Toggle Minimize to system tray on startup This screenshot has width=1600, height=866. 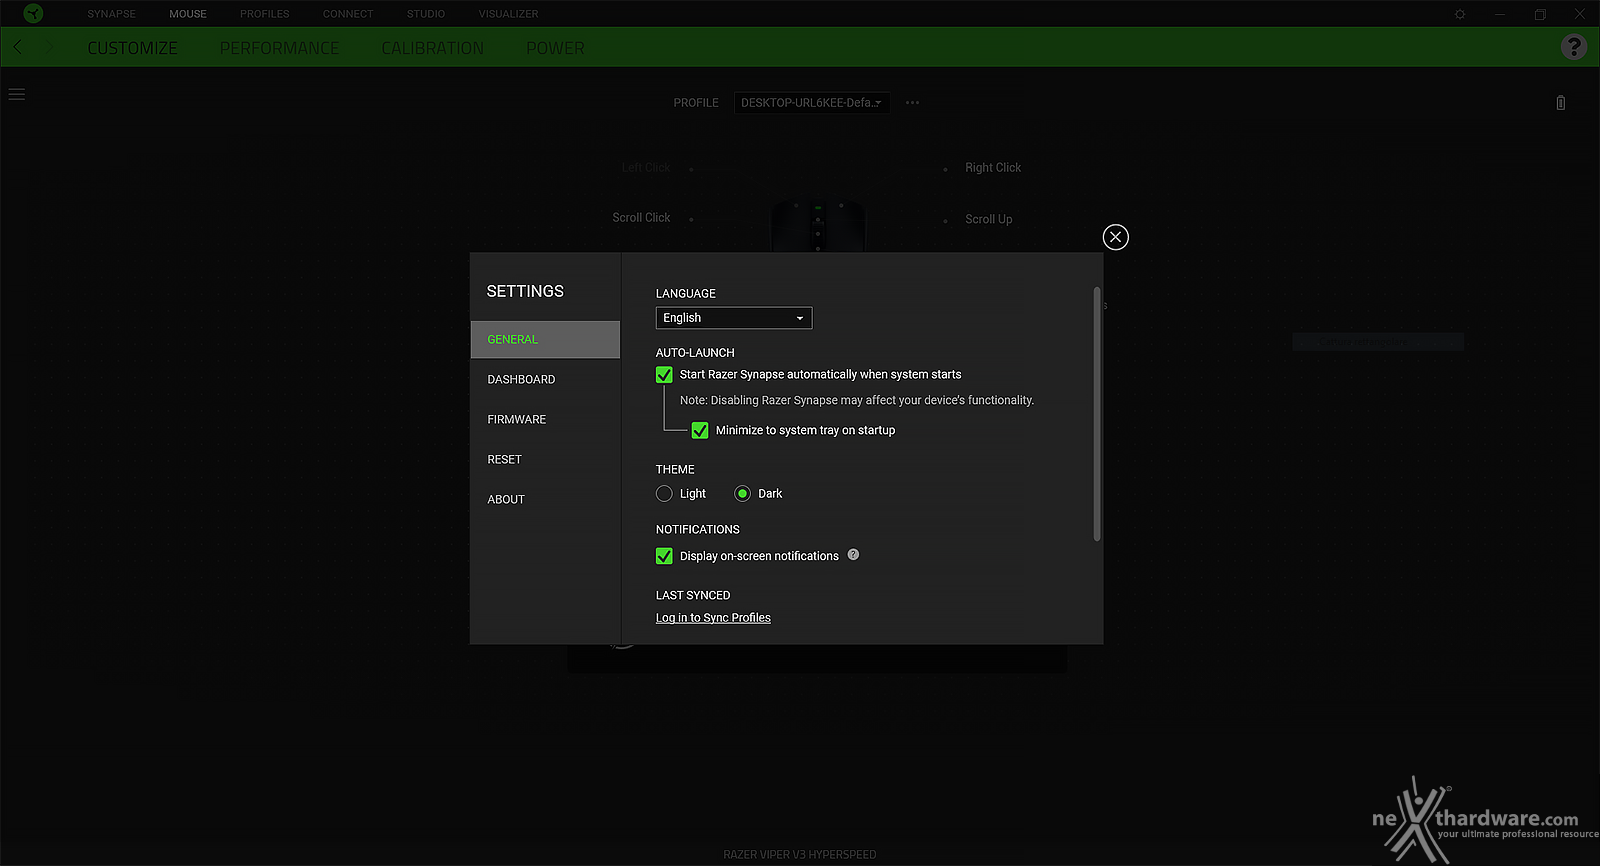[x=700, y=431]
